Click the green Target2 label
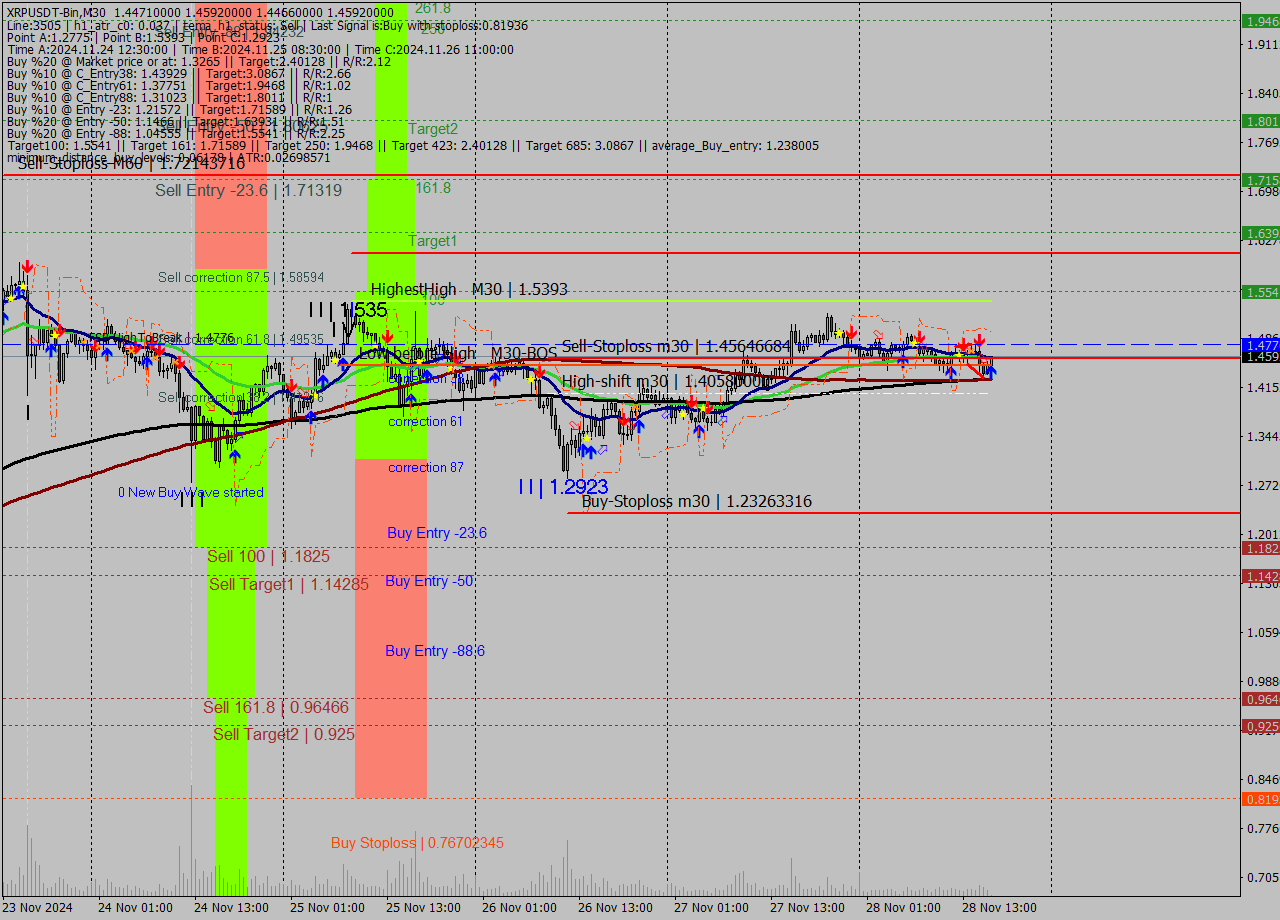The height and width of the screenshot is (920, 1280). pyautogui.click(x=433, y=129)
